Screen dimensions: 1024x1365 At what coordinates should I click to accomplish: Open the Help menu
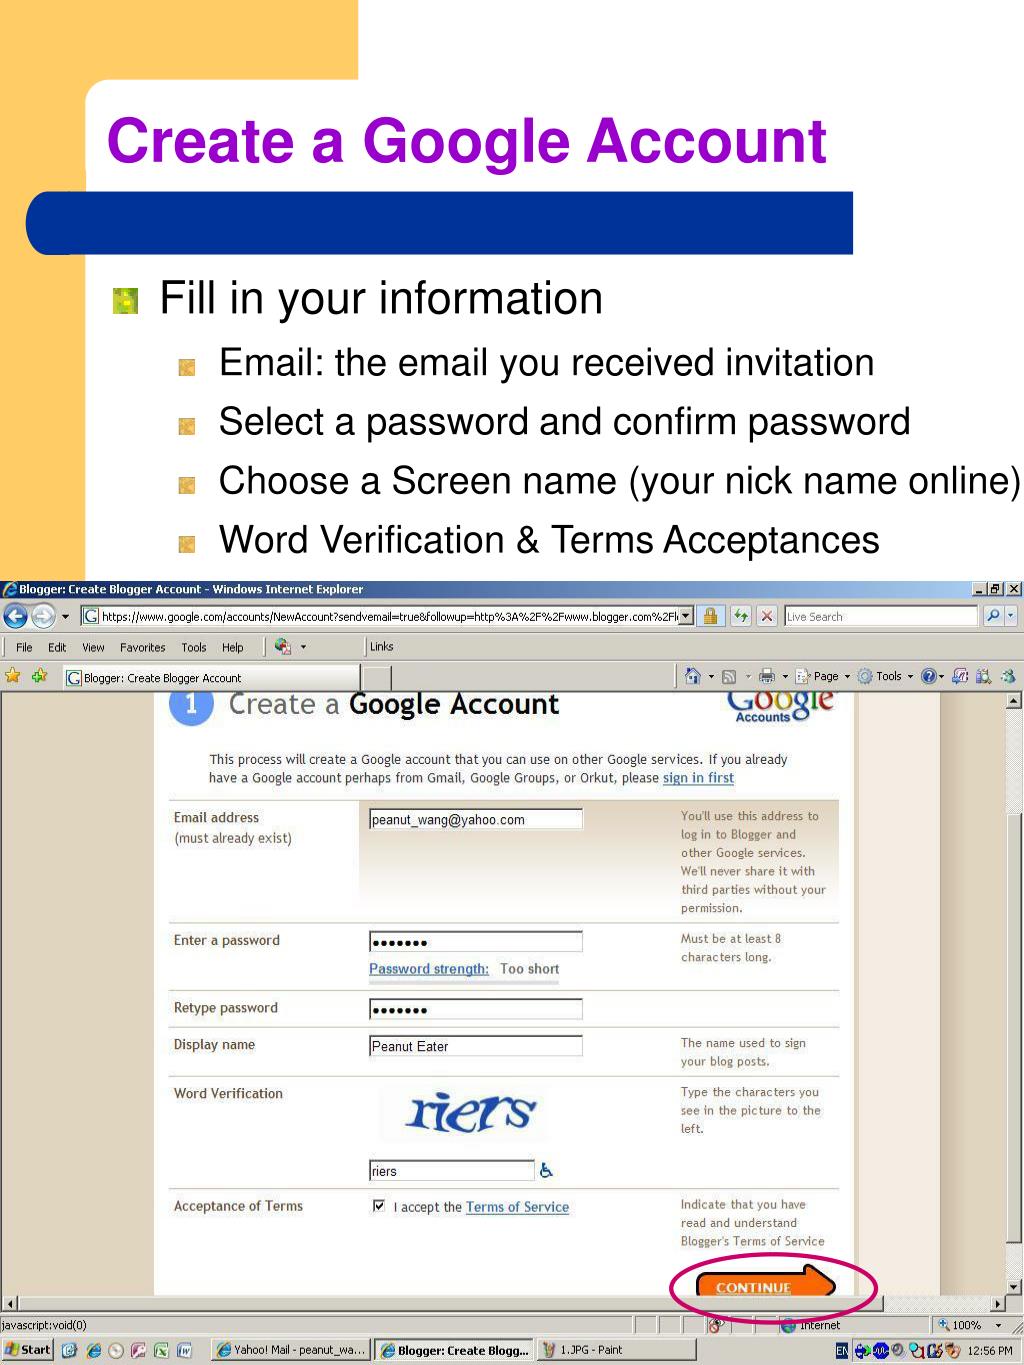click(x=233, y=648)
